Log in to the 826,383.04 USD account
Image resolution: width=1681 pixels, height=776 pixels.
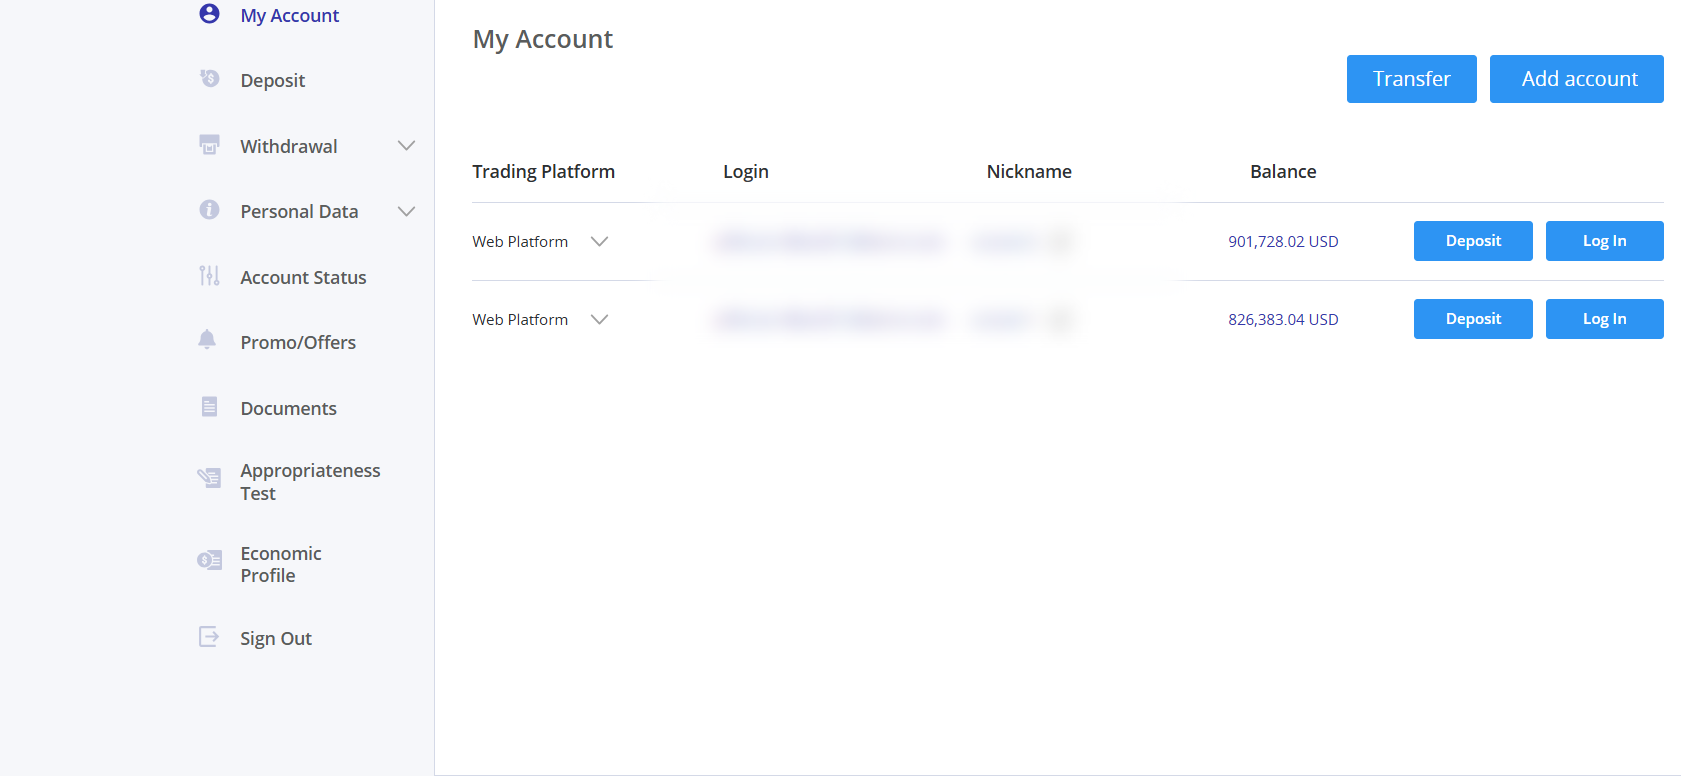[1604, 319]
